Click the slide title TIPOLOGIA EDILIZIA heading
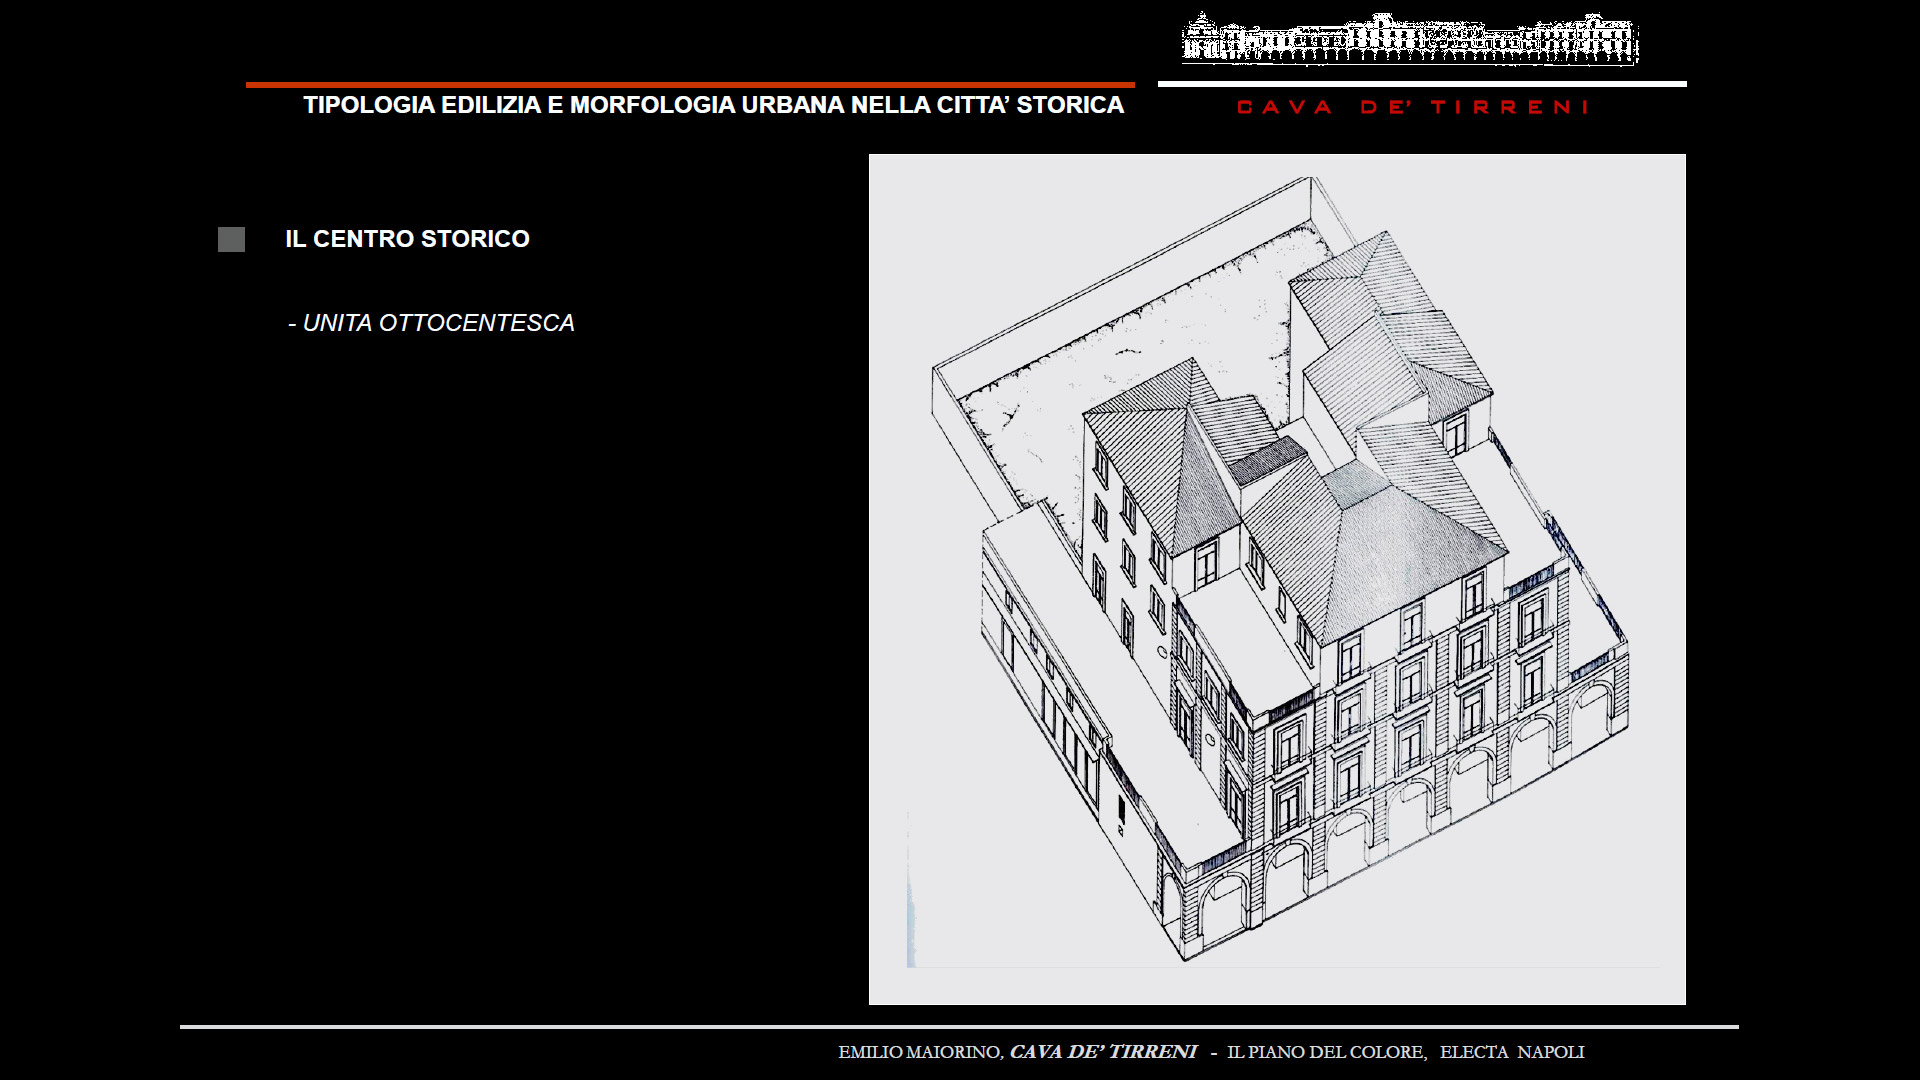The width and height of the screenshot is (1920, 1080). click(x=713, y=105)
